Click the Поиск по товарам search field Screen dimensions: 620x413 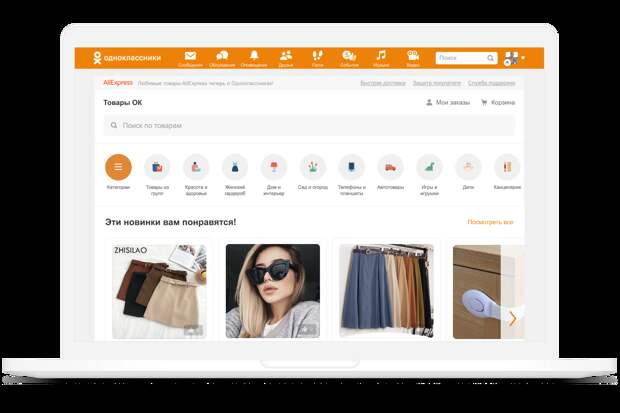[x=309, y=125]
